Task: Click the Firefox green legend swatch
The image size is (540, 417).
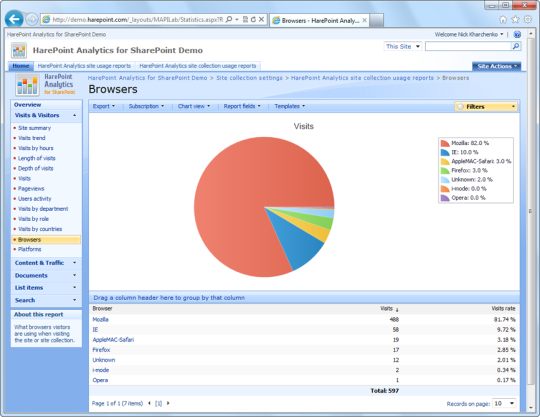Action: [x=445, y=170]
